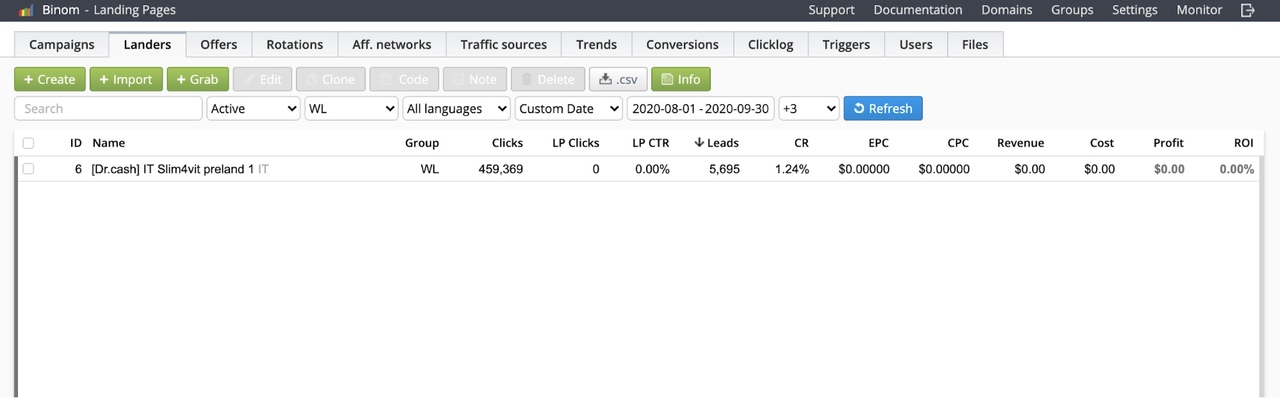Open the All languages dropdown
Image resolution: width=1280 pixels, height=398 pixels.
456,108
